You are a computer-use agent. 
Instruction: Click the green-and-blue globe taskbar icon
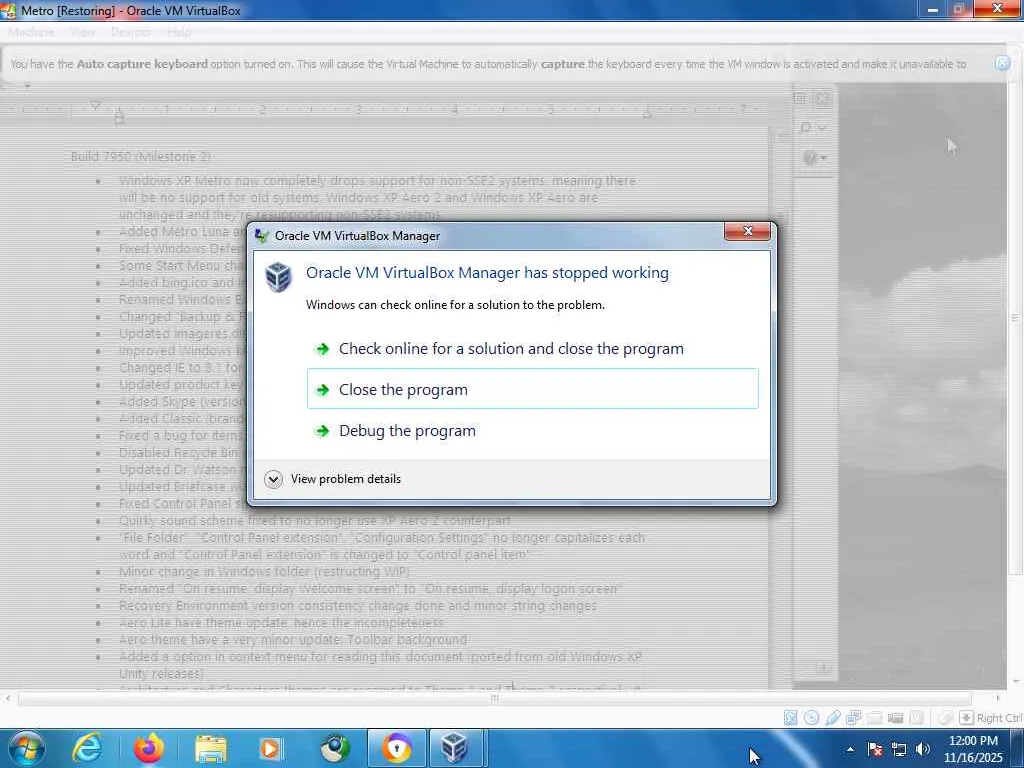tap(334, 748)
